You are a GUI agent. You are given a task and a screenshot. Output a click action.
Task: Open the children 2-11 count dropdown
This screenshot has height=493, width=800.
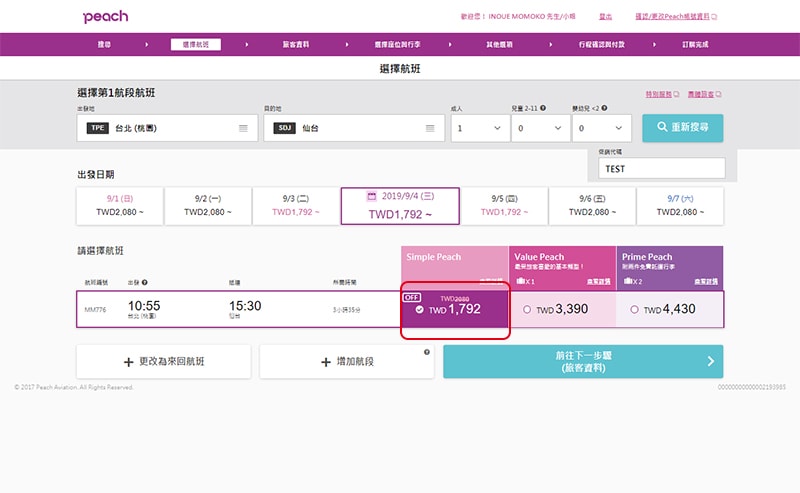541,128
